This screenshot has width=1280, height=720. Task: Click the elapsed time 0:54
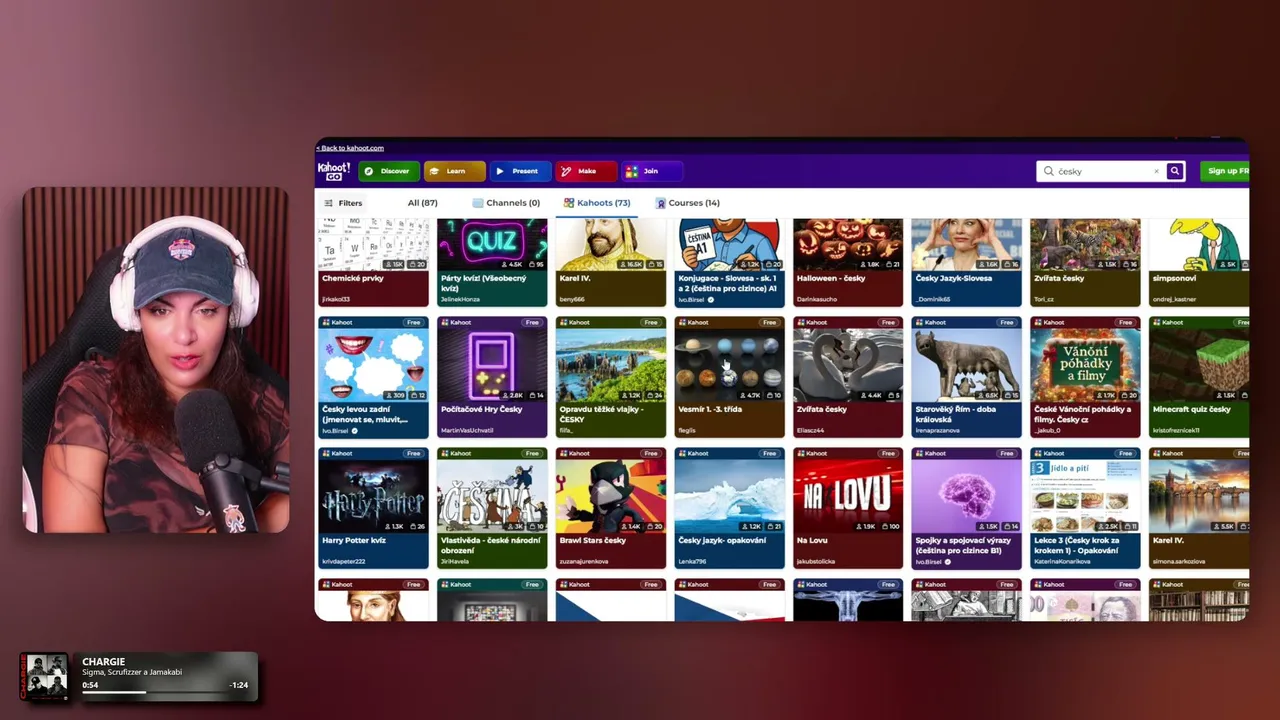point(90,685)
